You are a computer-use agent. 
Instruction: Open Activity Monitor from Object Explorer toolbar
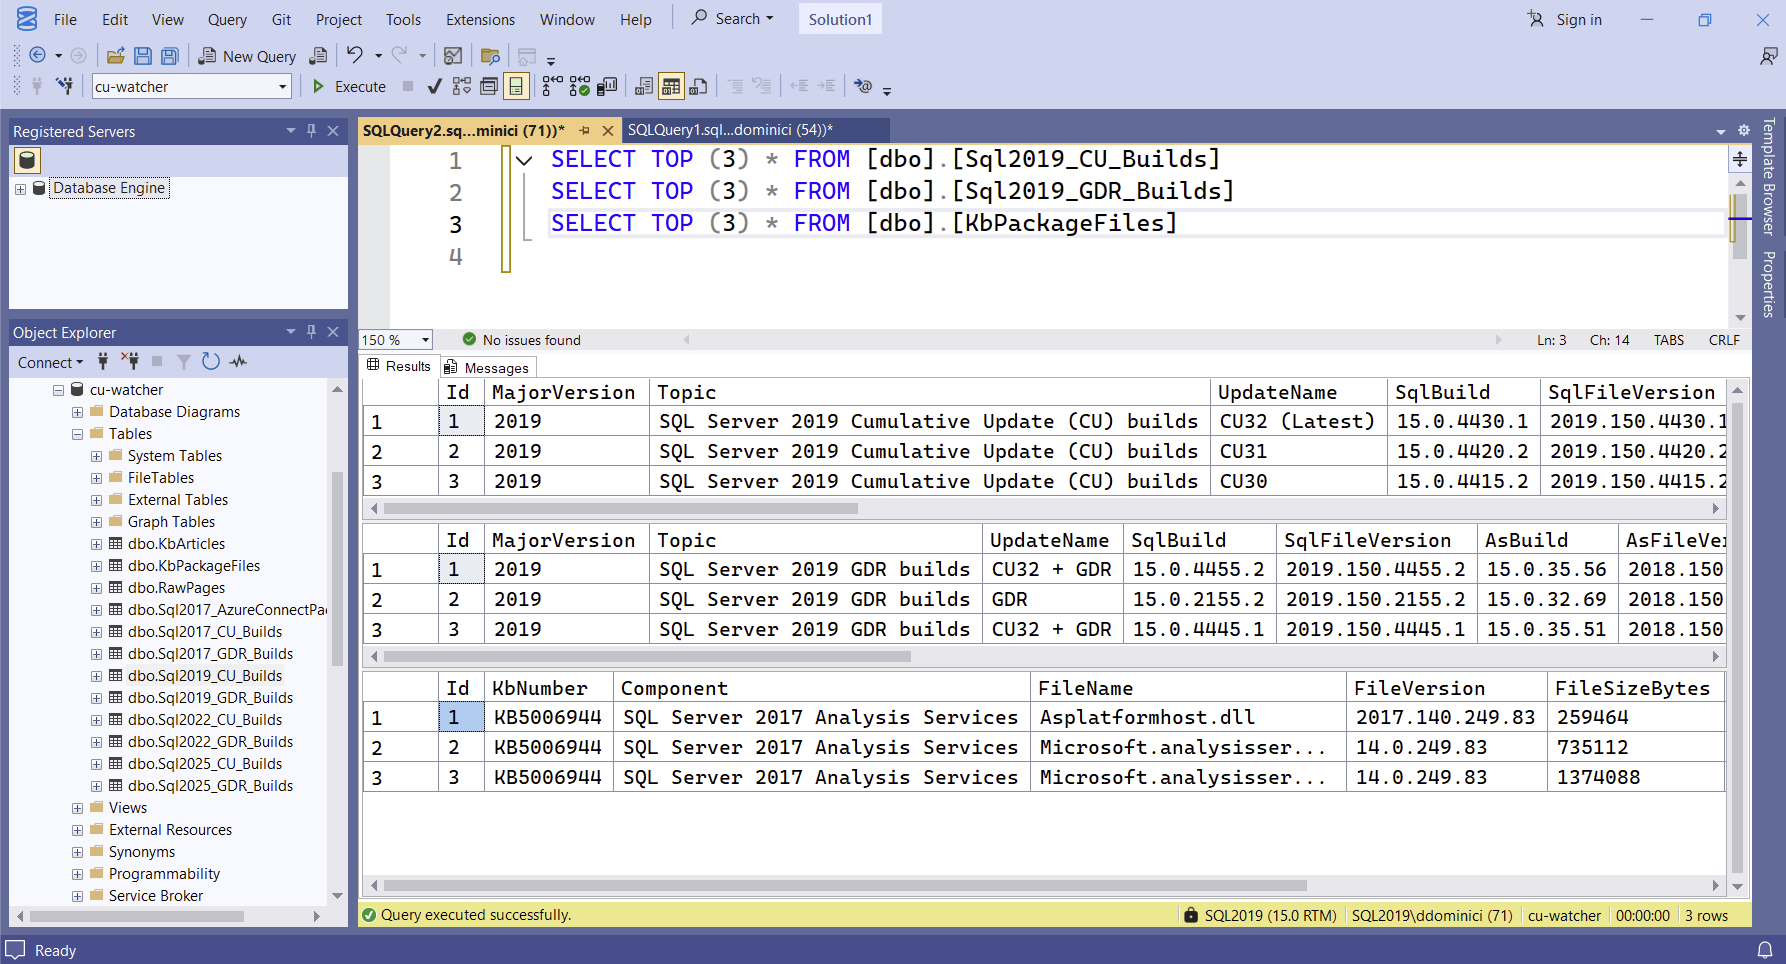coord(238,362)
